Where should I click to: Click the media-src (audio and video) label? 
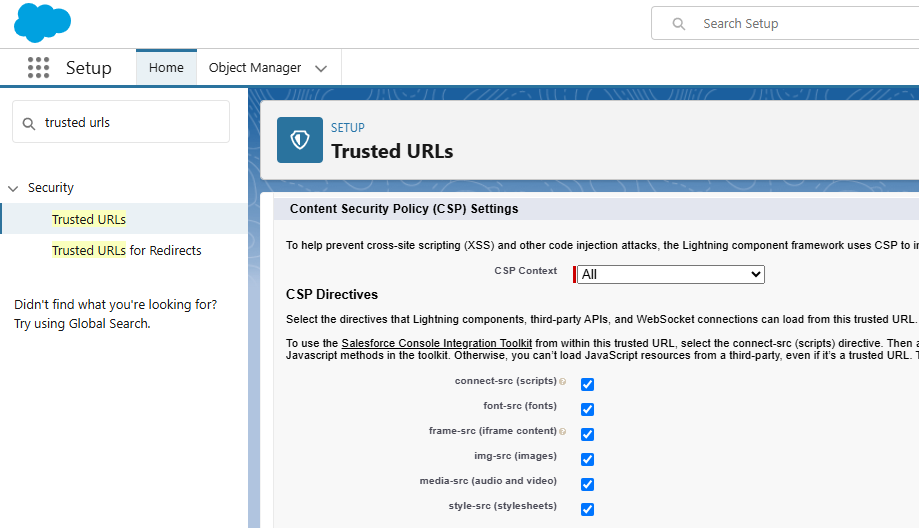[488, 481]
